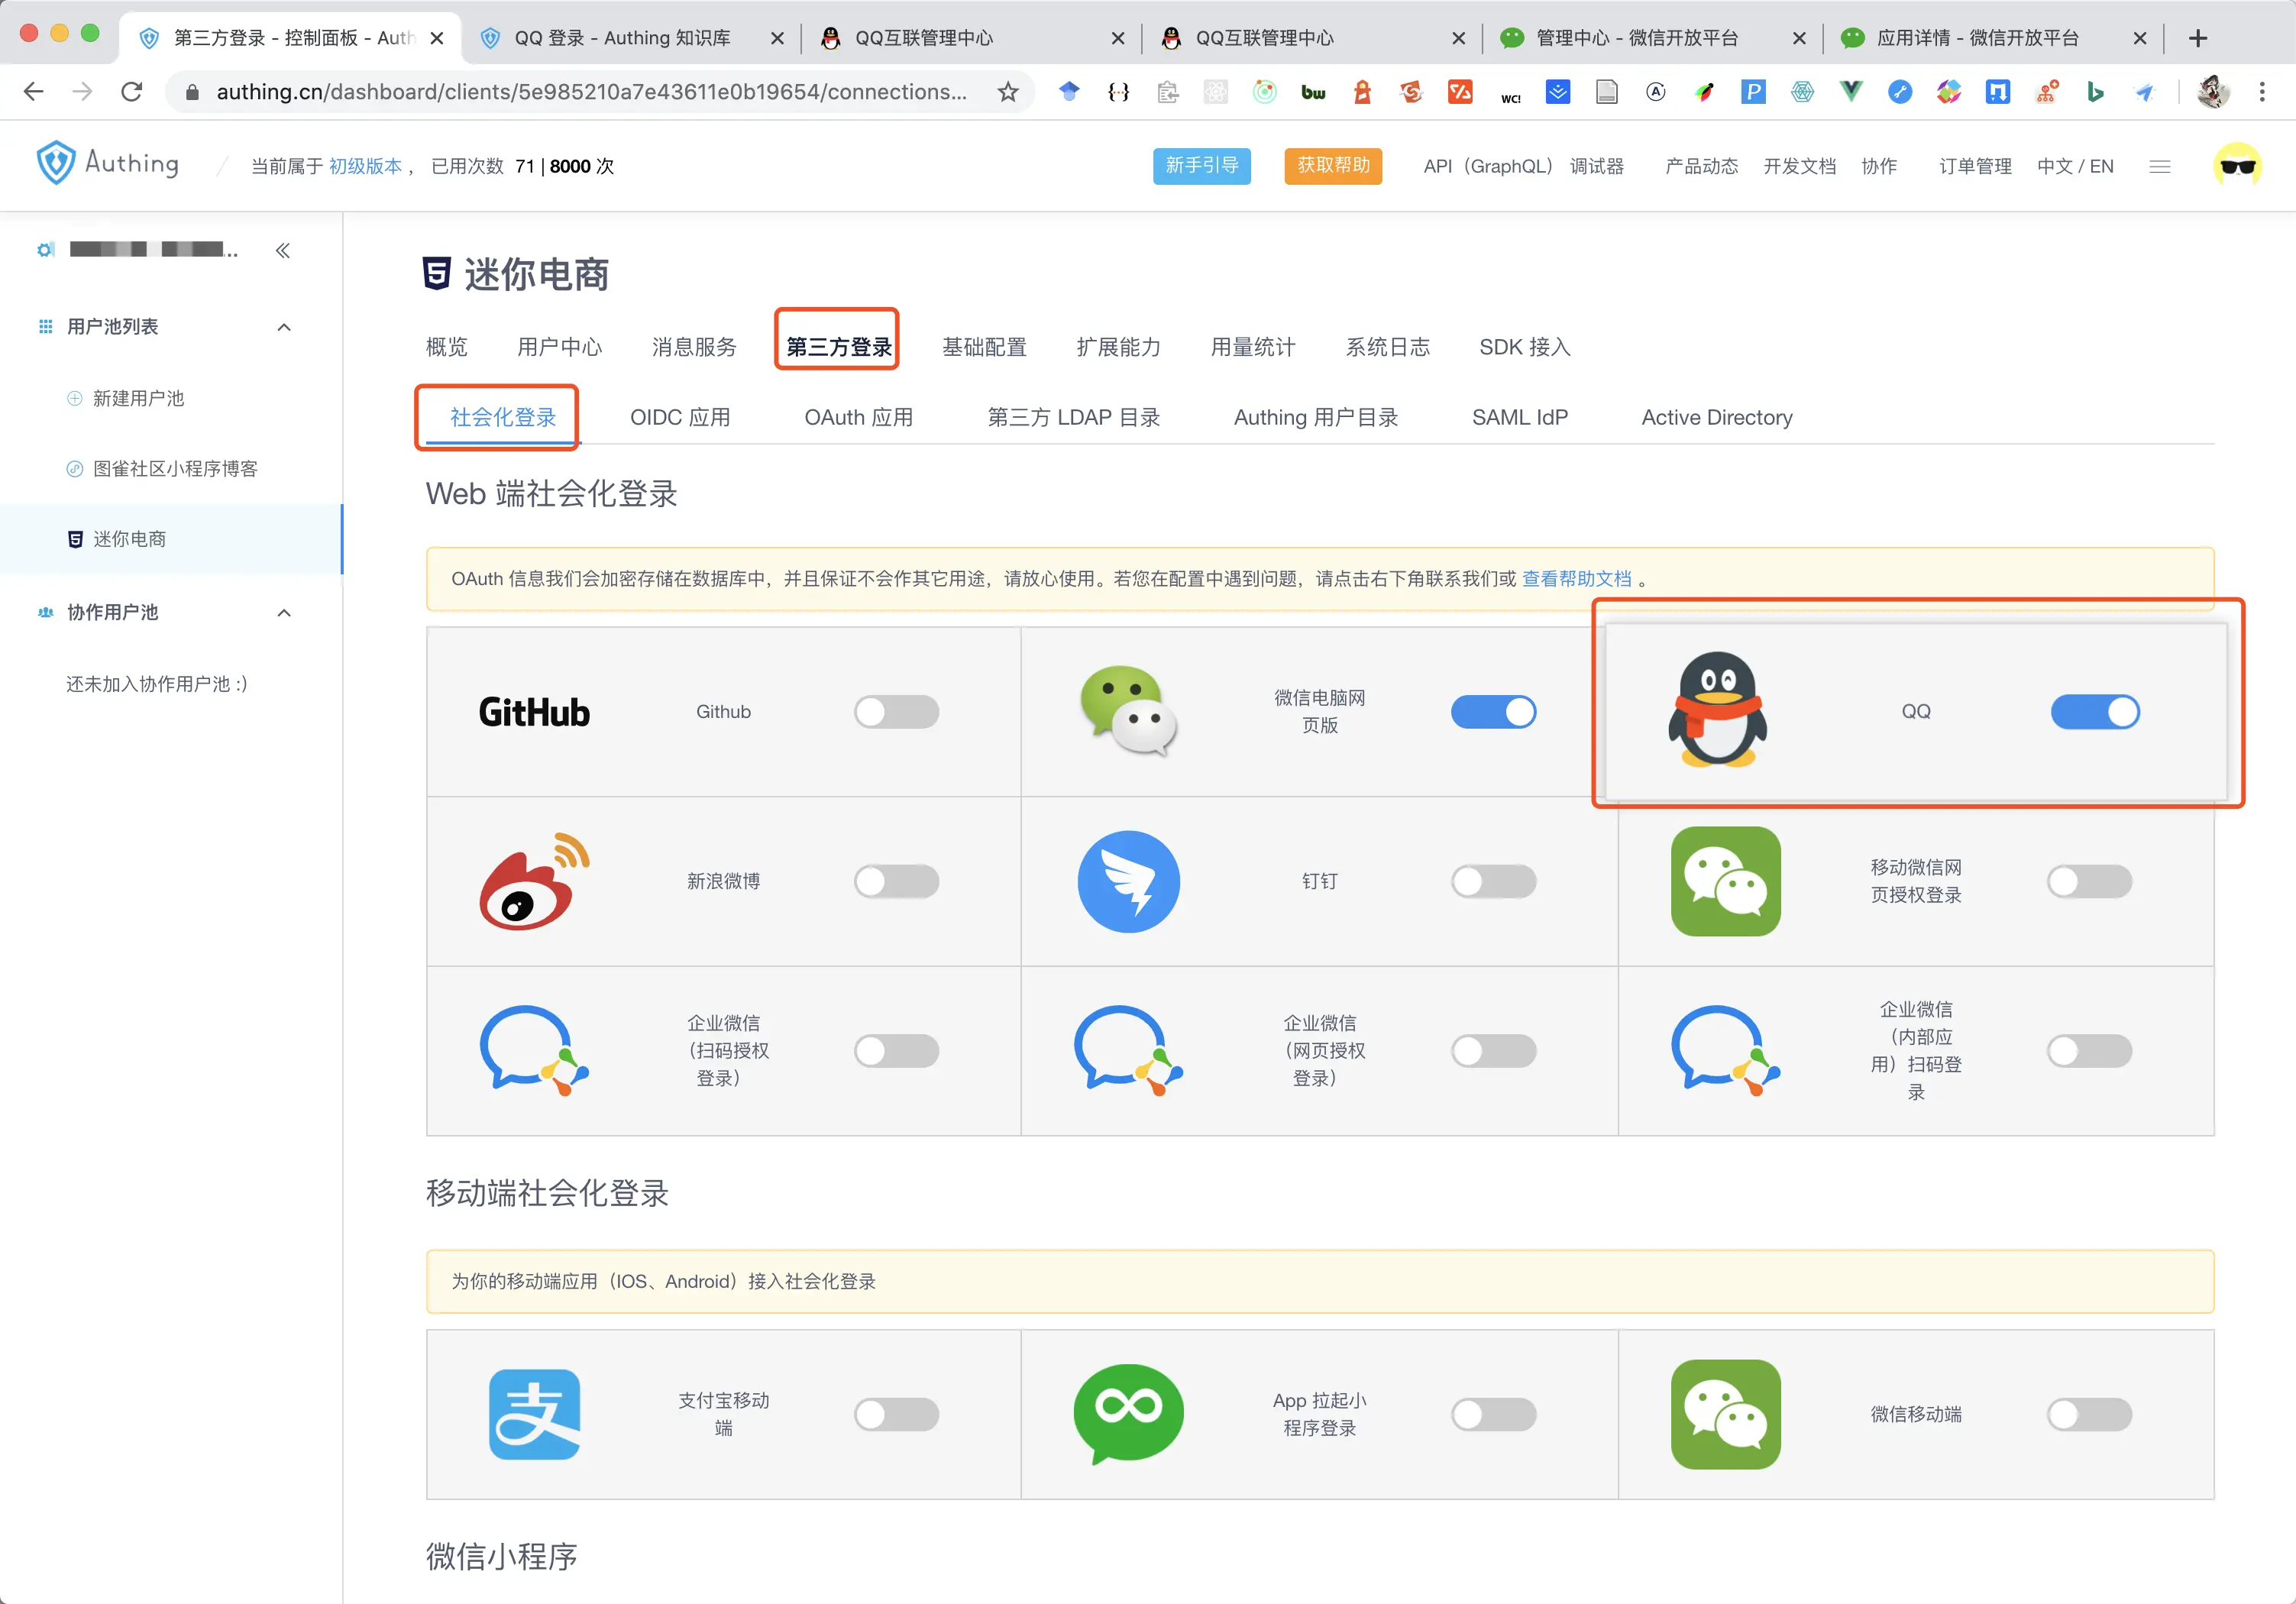2296x1604 pixels.
Task: Switch to OIDC 应用 sub-tab
Action: (680, 417)
